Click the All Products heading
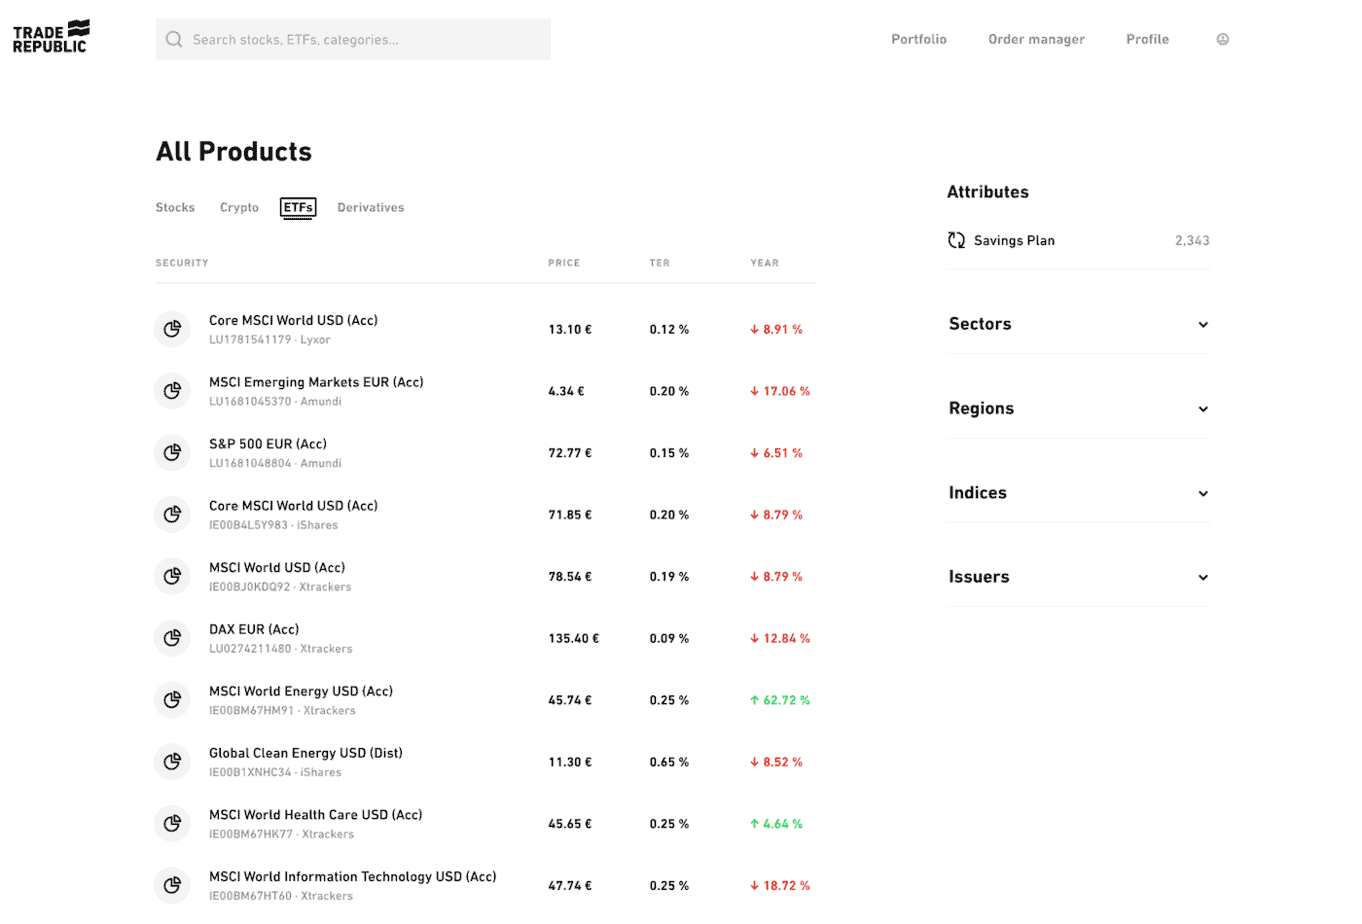 (234, 151)
